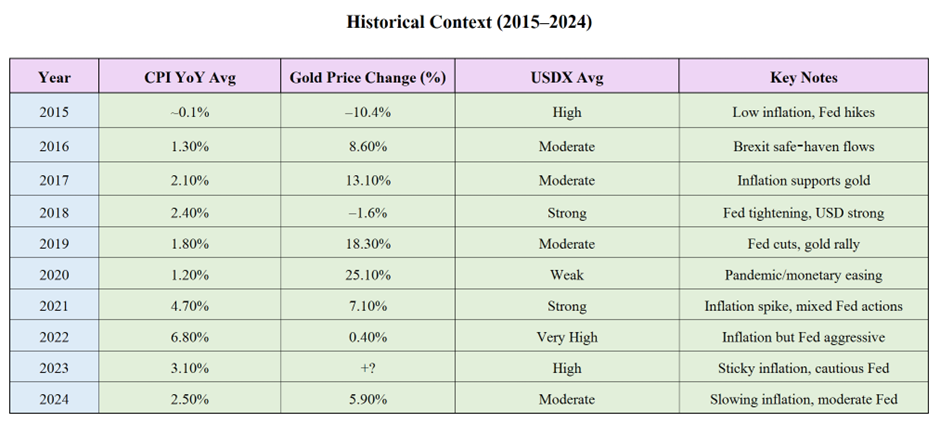Click the –10.4% gold change cell
The height and width of the screenshot is (423, 940).
click(368, 111)
